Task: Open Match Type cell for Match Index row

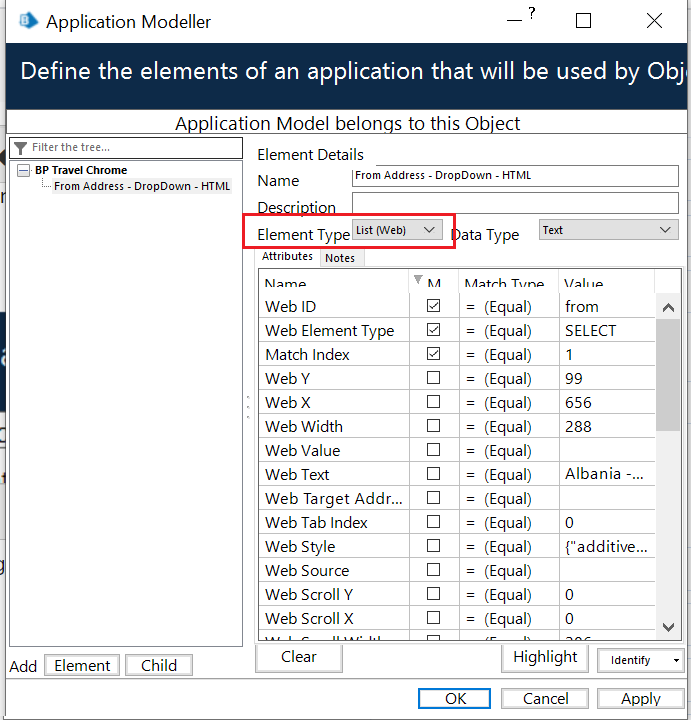Action: pos(509,354)
